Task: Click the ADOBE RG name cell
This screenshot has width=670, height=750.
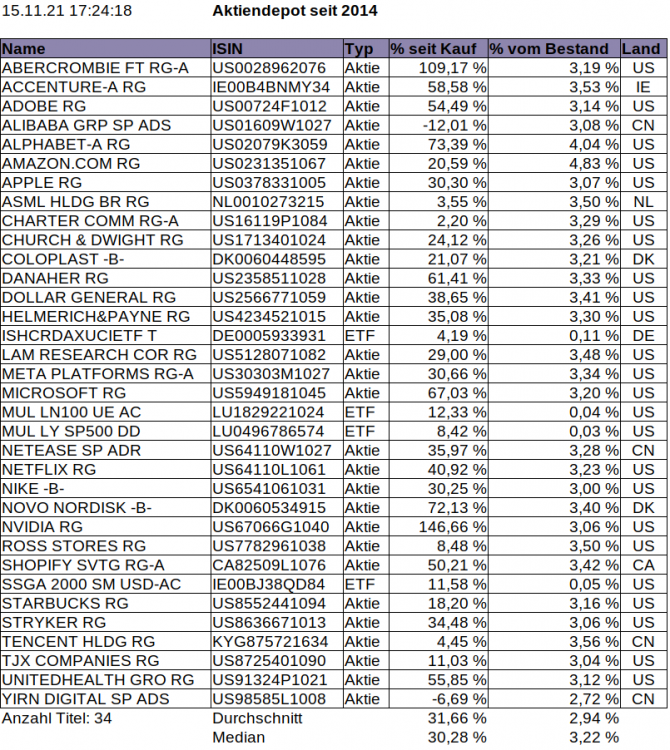Action: pos(105,106)
